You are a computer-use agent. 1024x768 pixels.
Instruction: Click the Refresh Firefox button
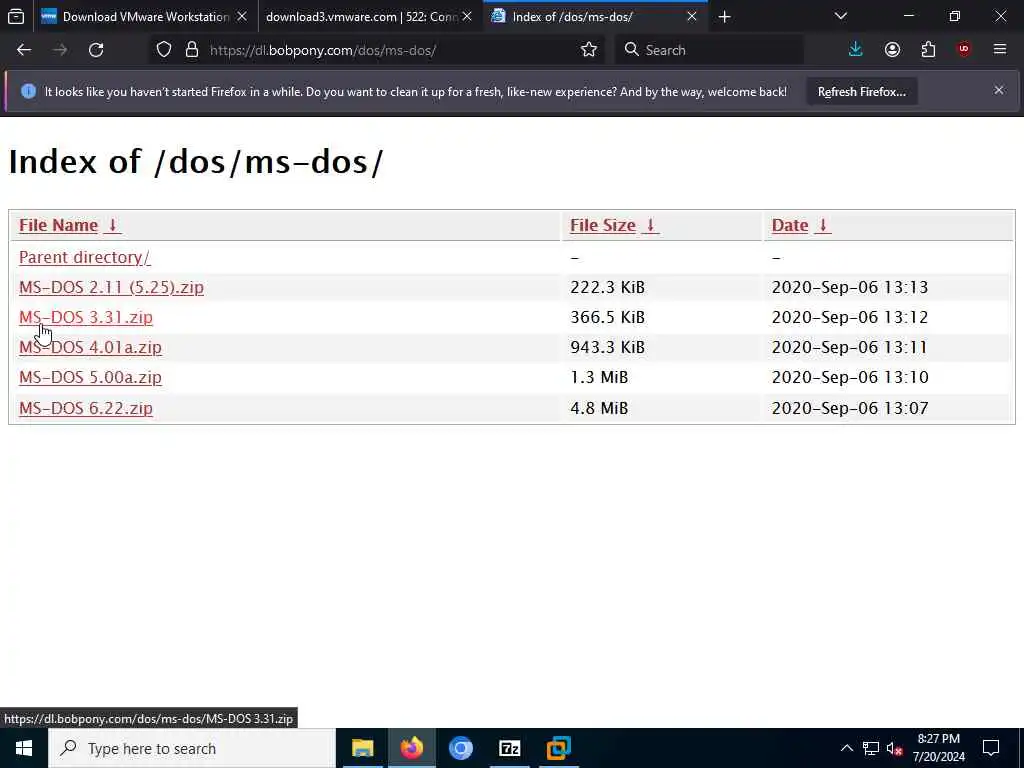(861, 92)
